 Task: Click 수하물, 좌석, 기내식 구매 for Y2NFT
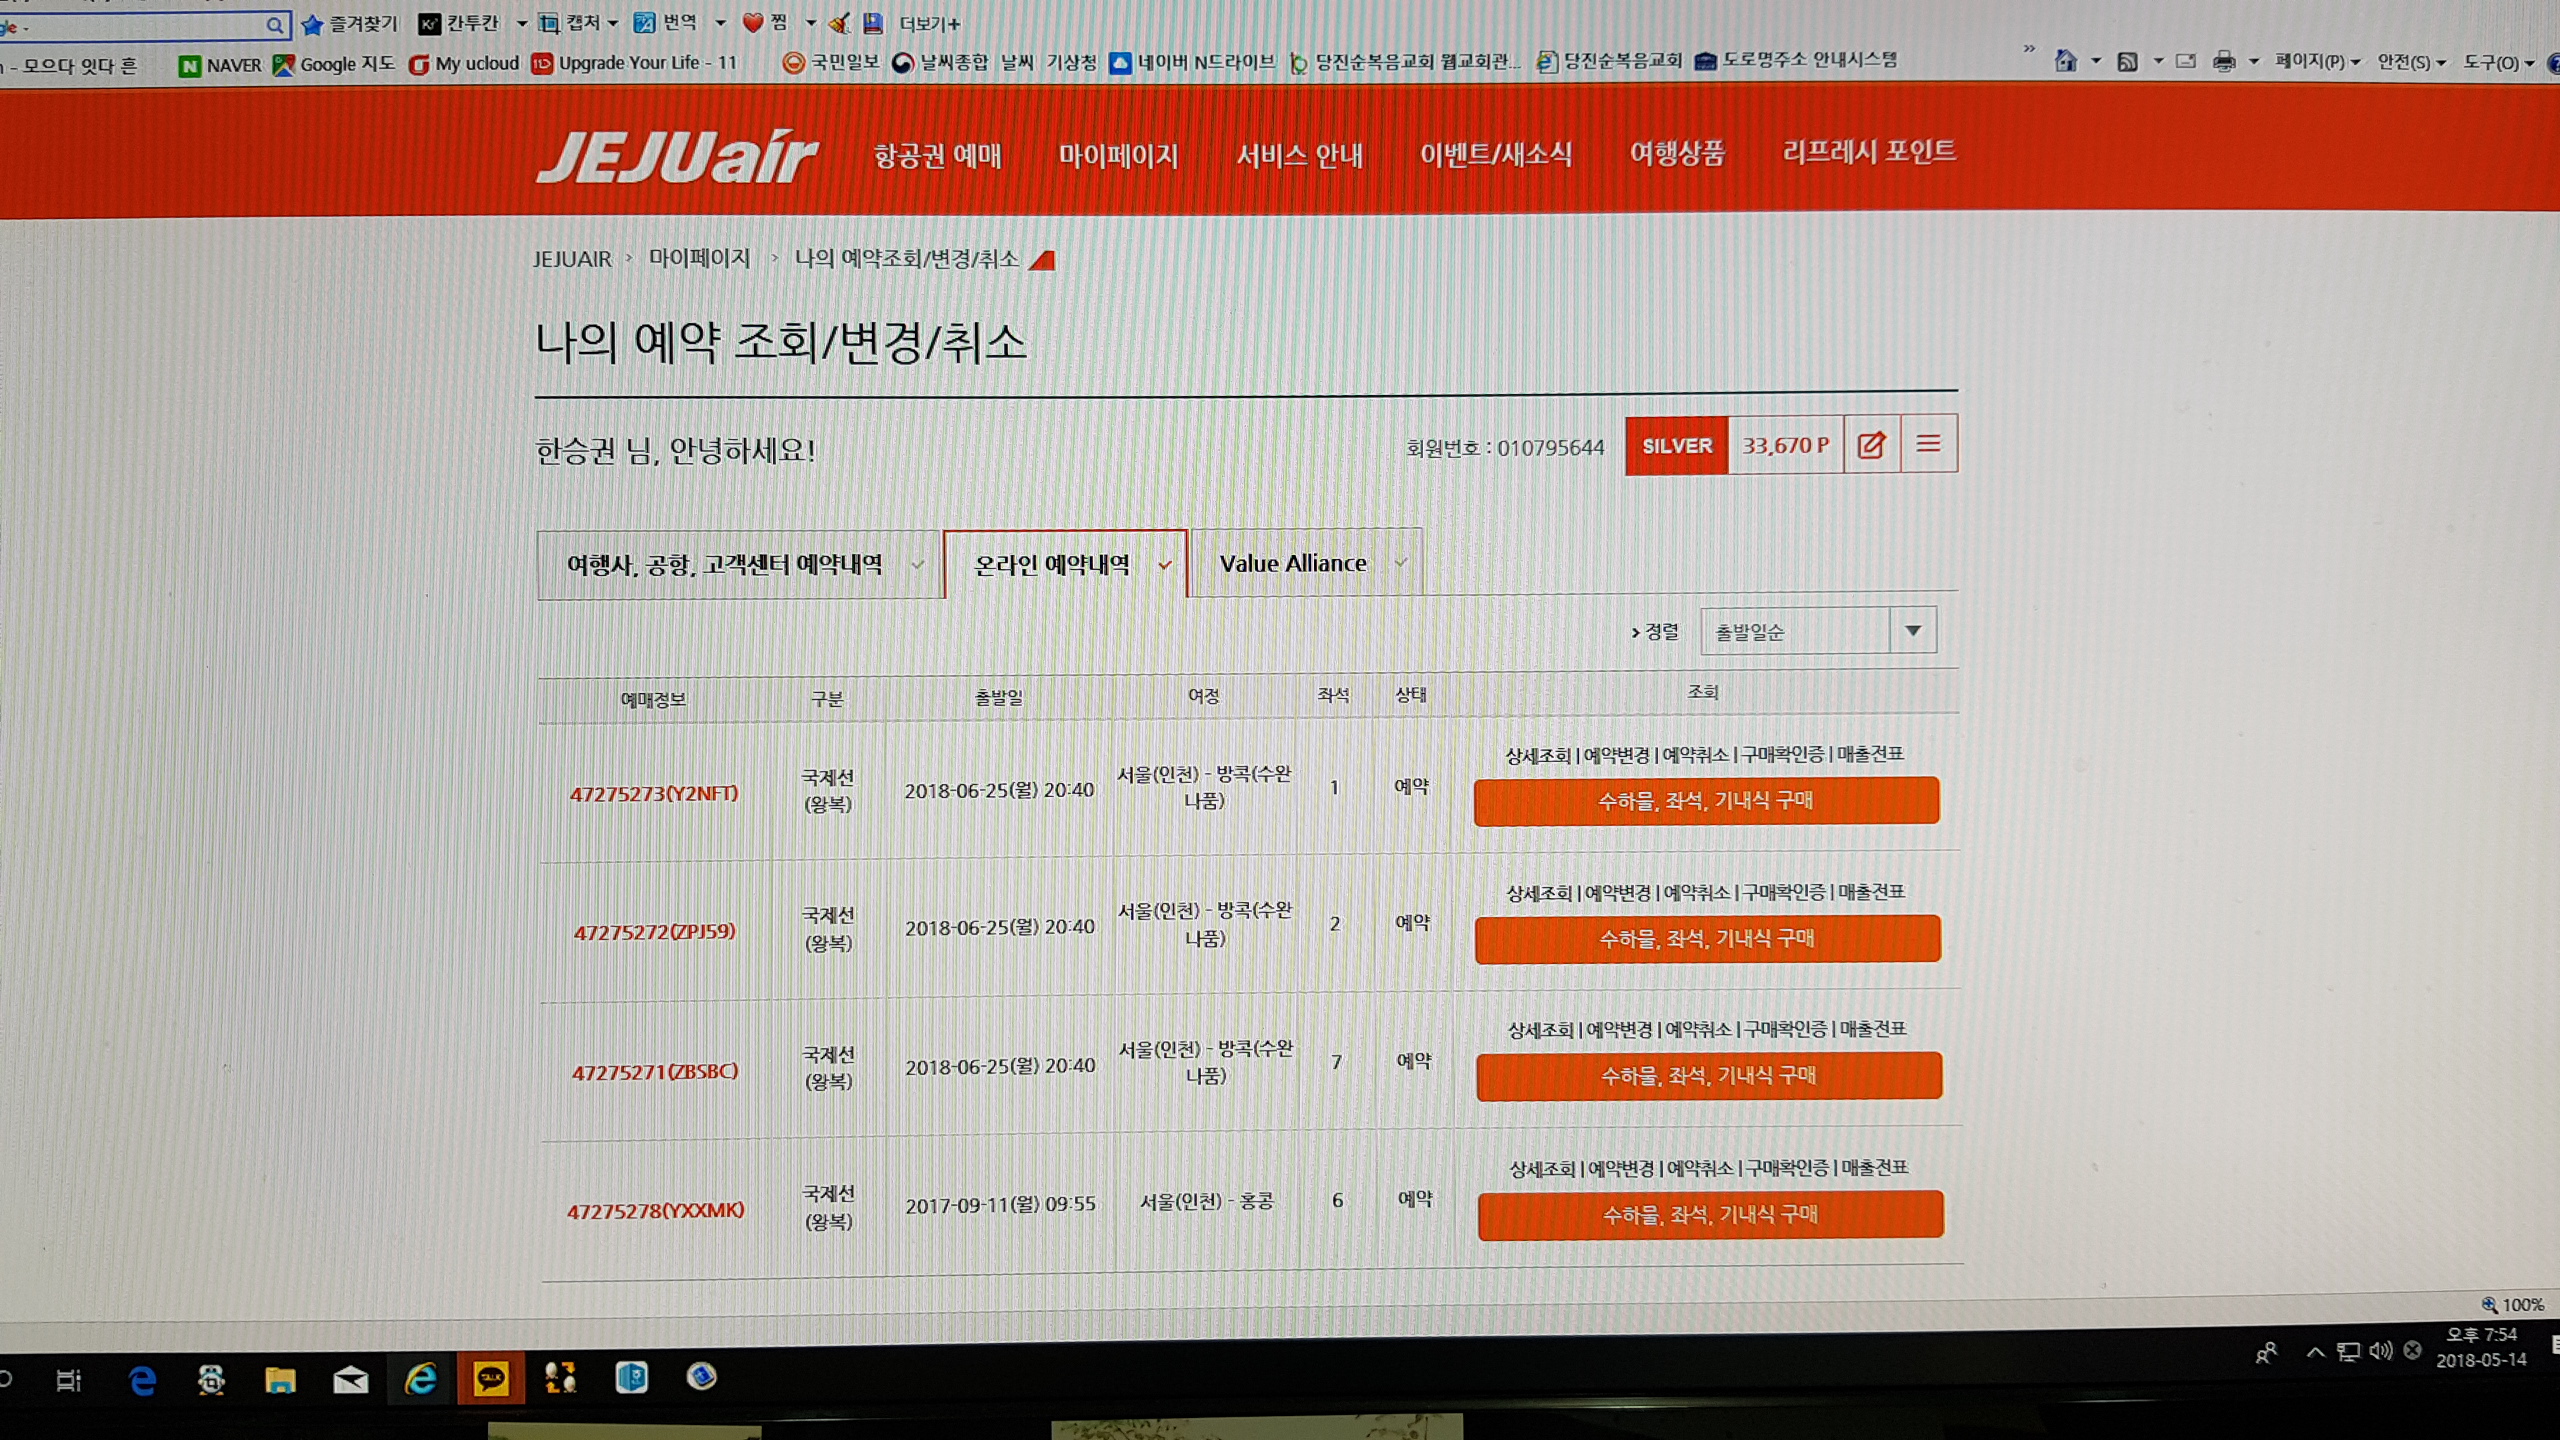[x=1706, y=801]
